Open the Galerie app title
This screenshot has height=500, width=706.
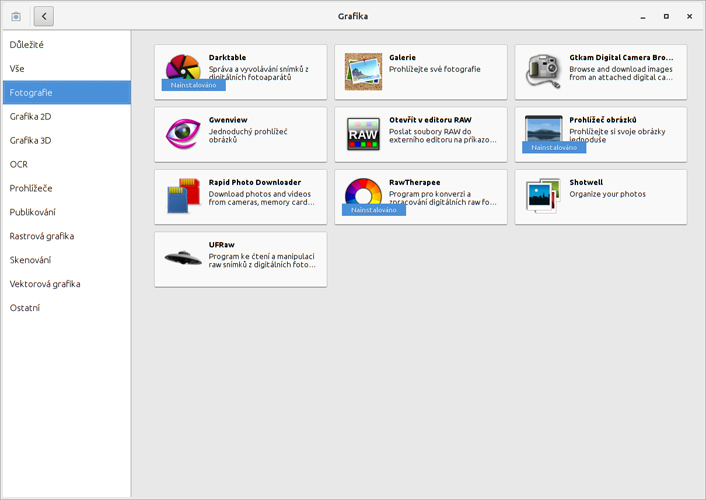[x=403, y=58]
